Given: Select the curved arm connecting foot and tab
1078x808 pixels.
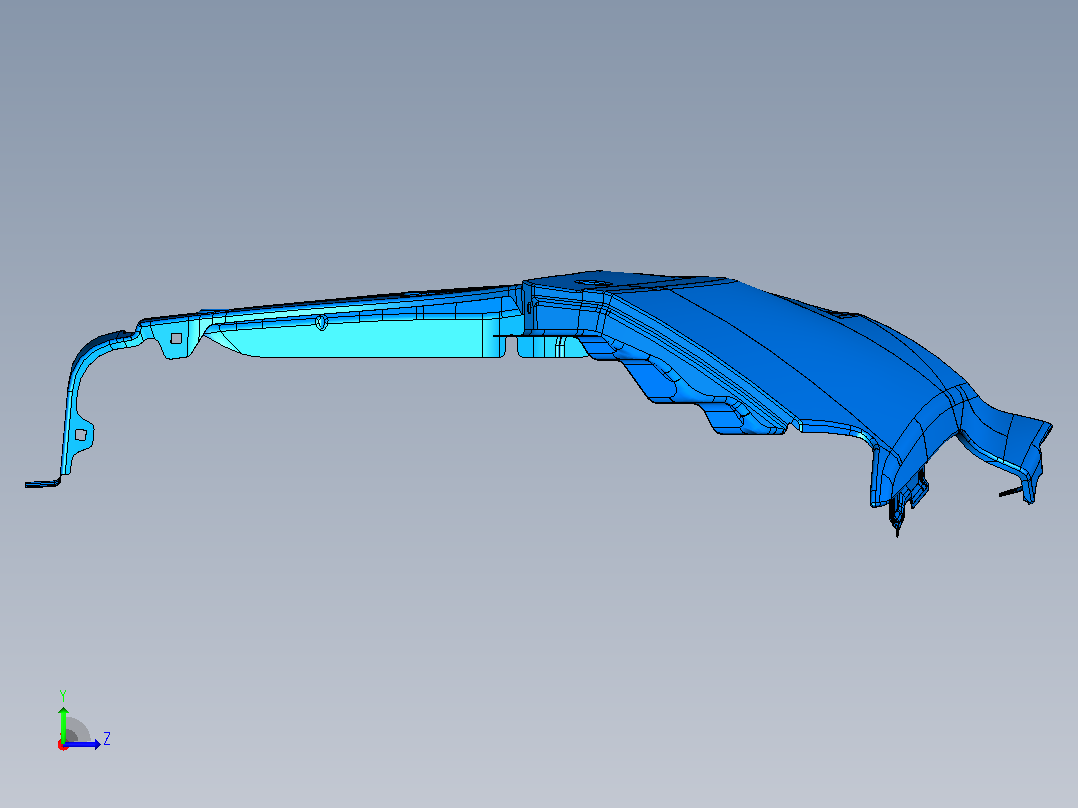Looking at the screenshot, I should tap(82, 399).
